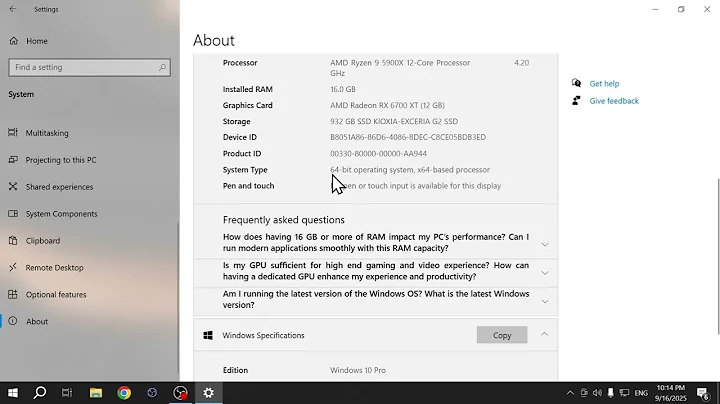Go to Clipboard settings
This screenshot has width=720, height=404.
[43, 241]
